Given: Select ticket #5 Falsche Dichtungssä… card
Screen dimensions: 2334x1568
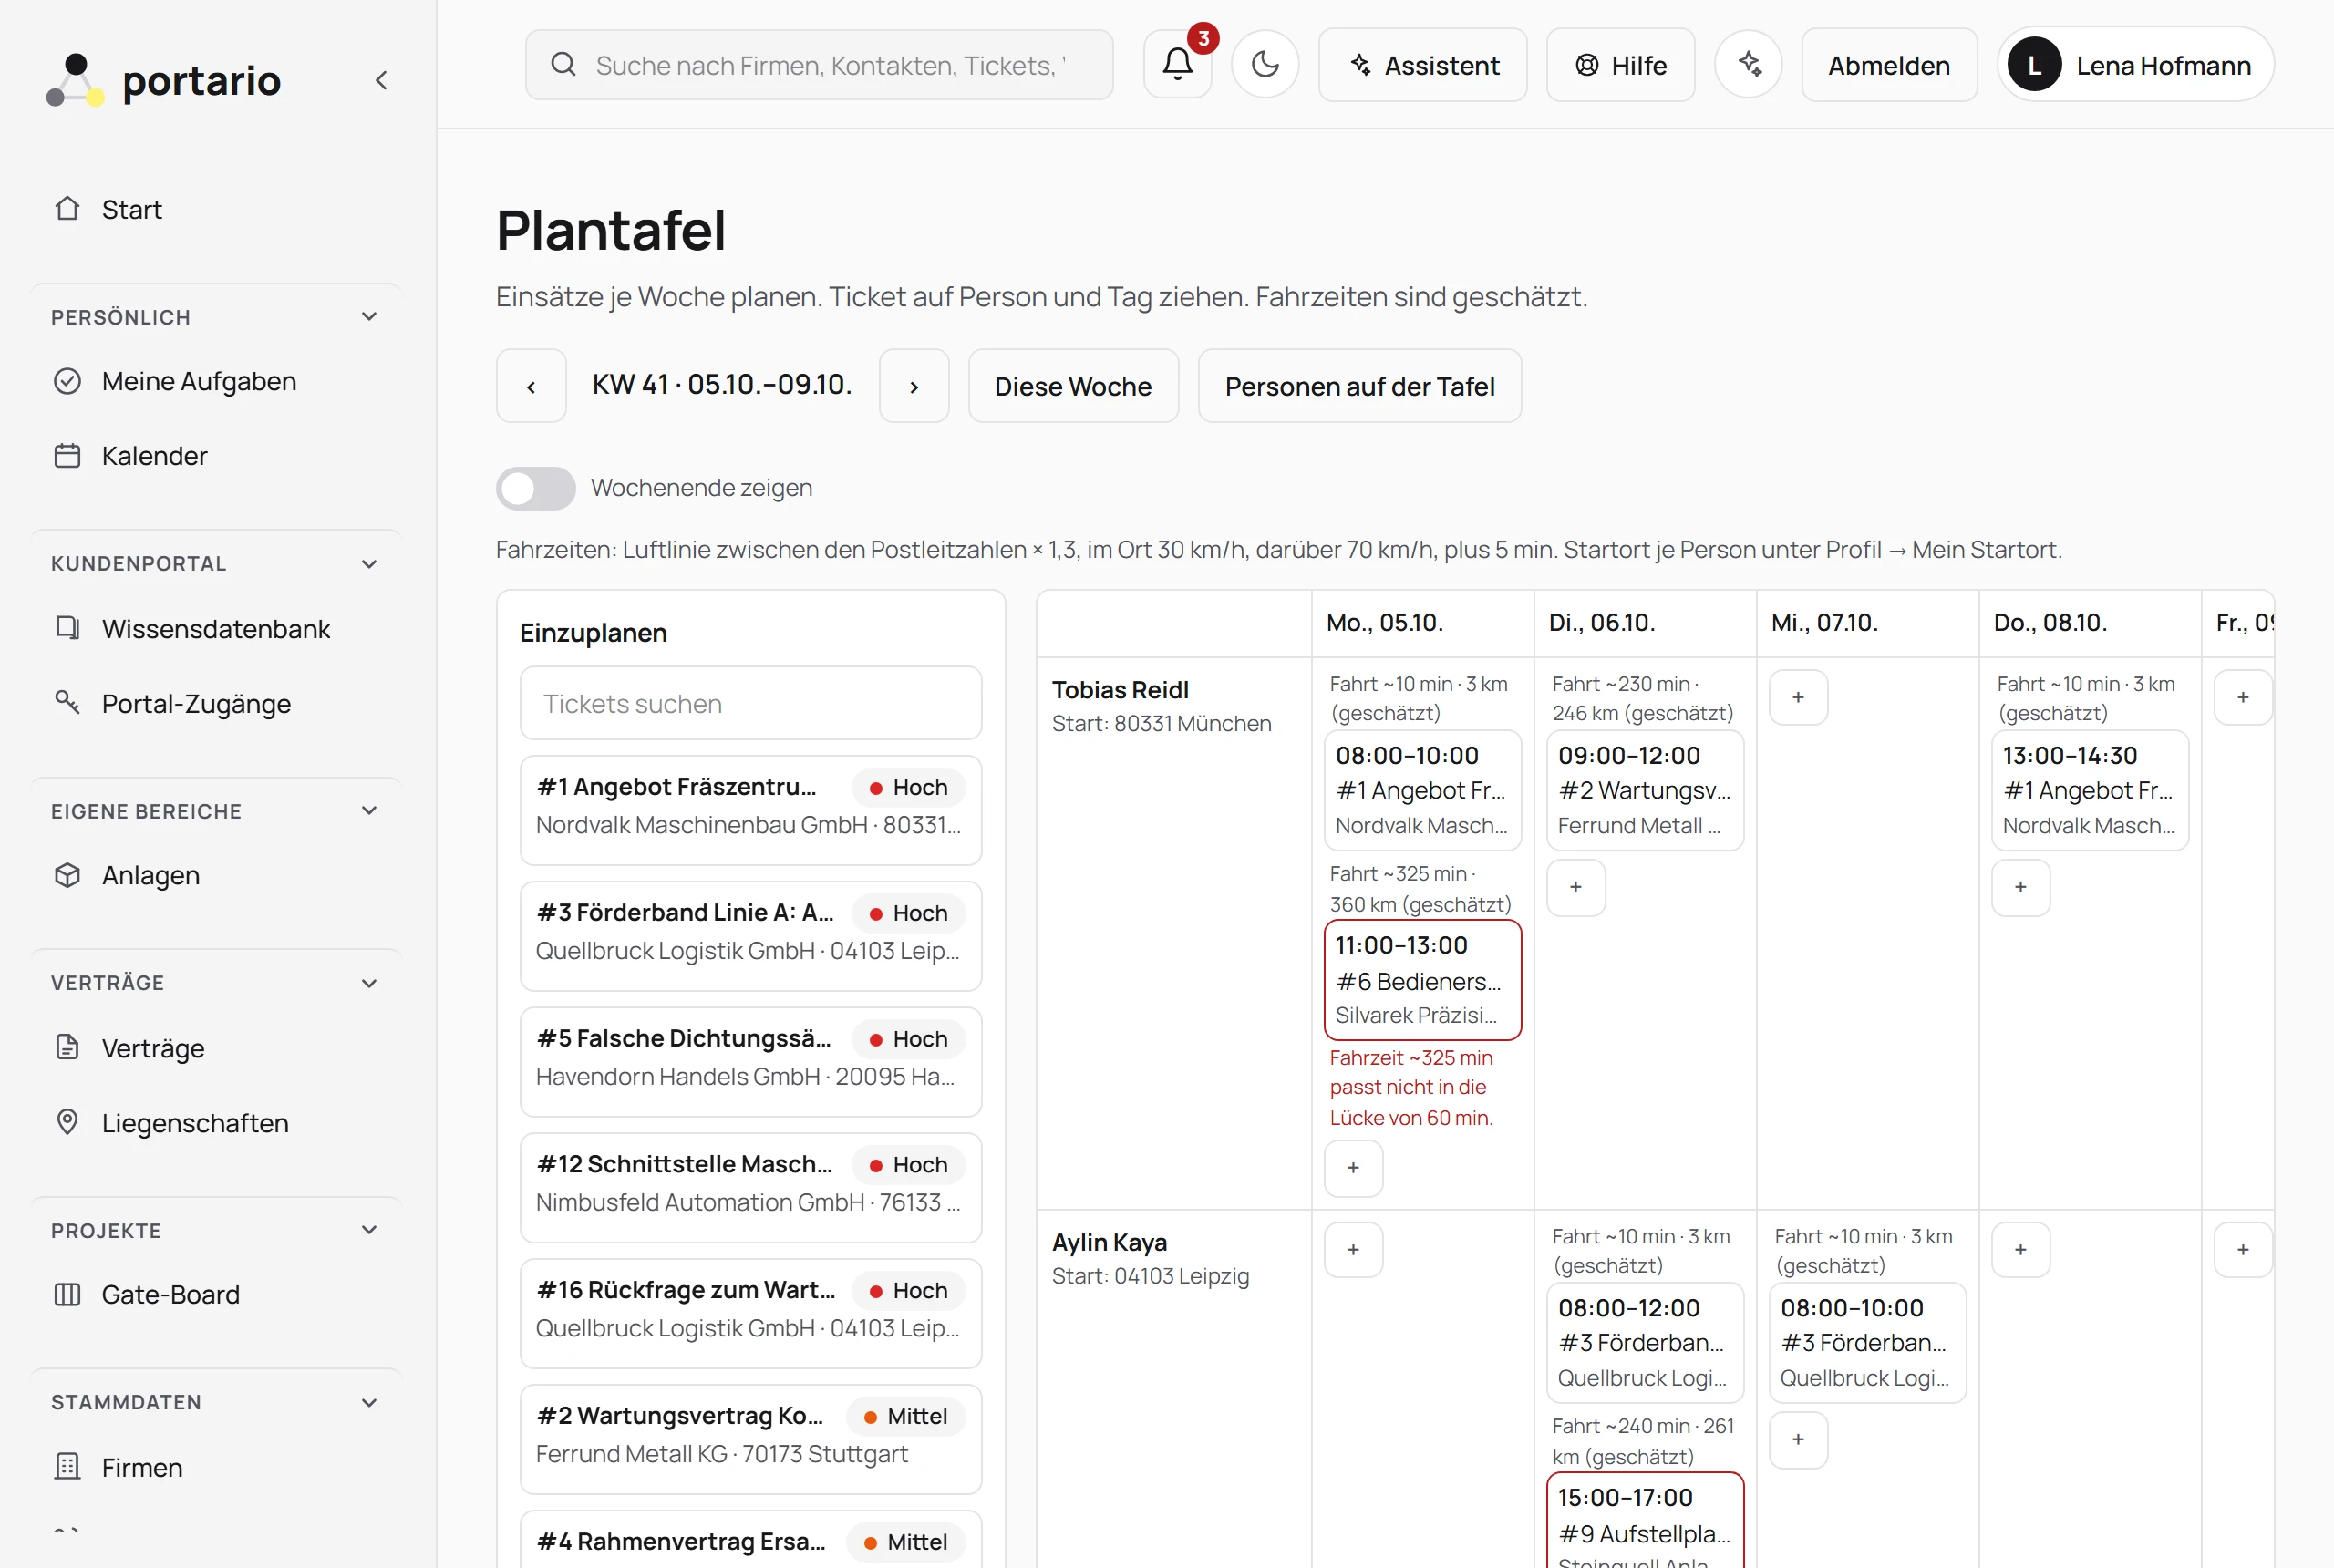Looking at the screenshot, I should (x=751, y=1062).
